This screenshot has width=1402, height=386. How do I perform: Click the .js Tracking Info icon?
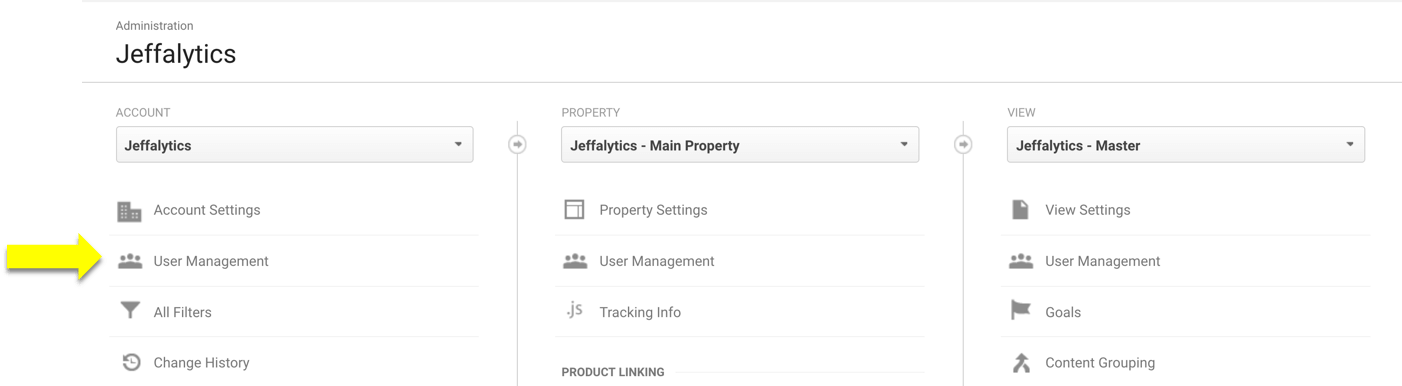(x=574, y=311)
